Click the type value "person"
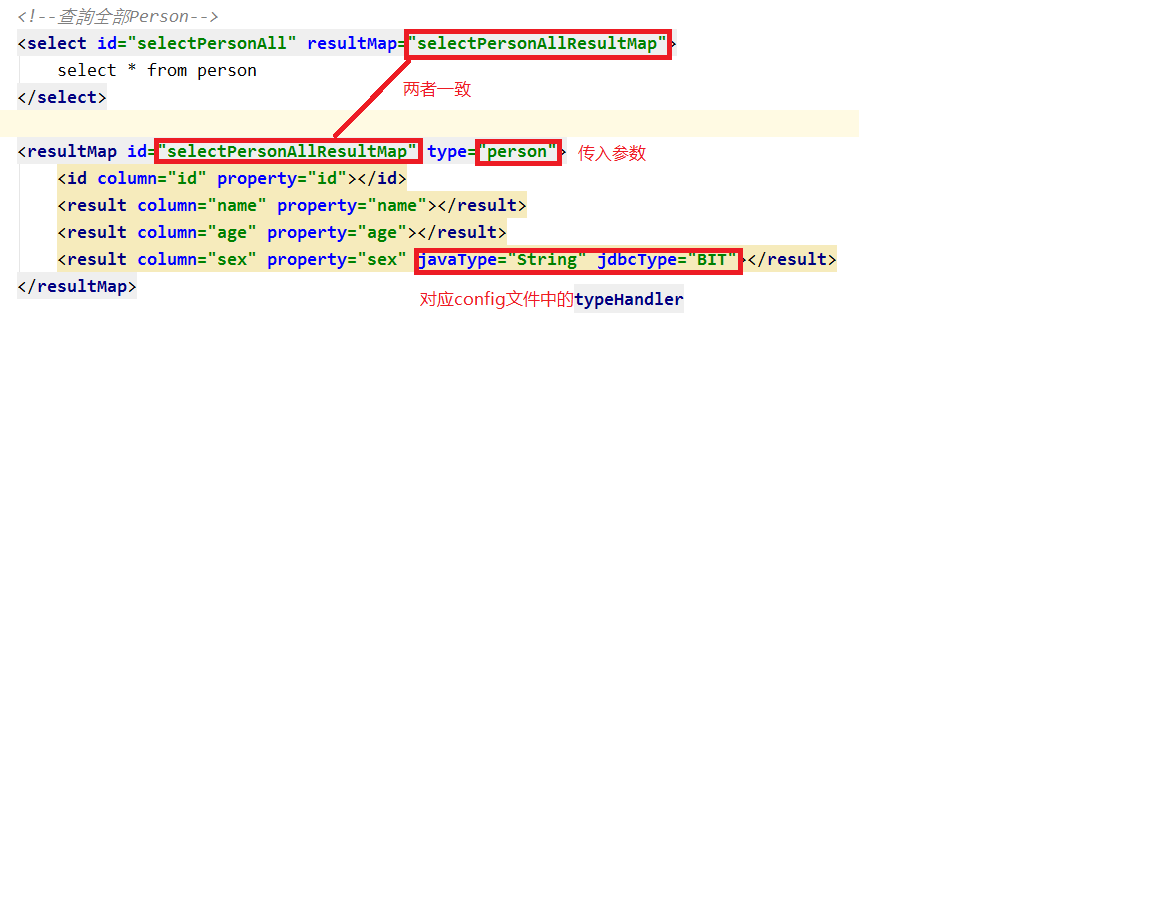The width and height of the screenshot is (1152, 899). coord(517,151)
